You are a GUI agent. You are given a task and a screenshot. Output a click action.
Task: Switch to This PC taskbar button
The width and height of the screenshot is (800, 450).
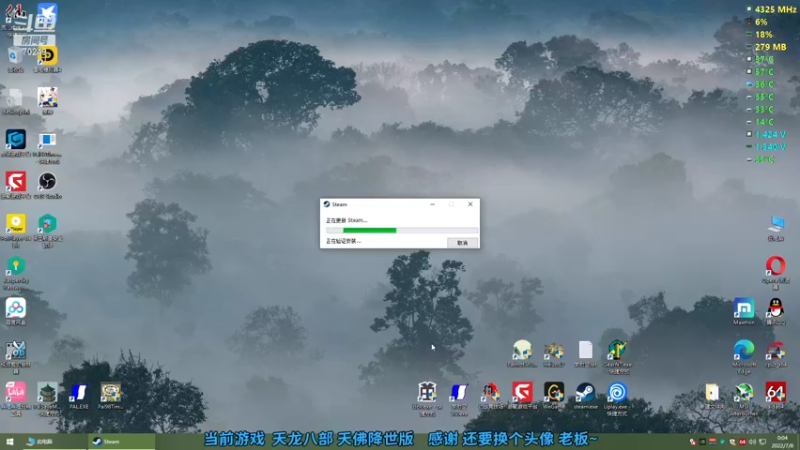point(54,441)
